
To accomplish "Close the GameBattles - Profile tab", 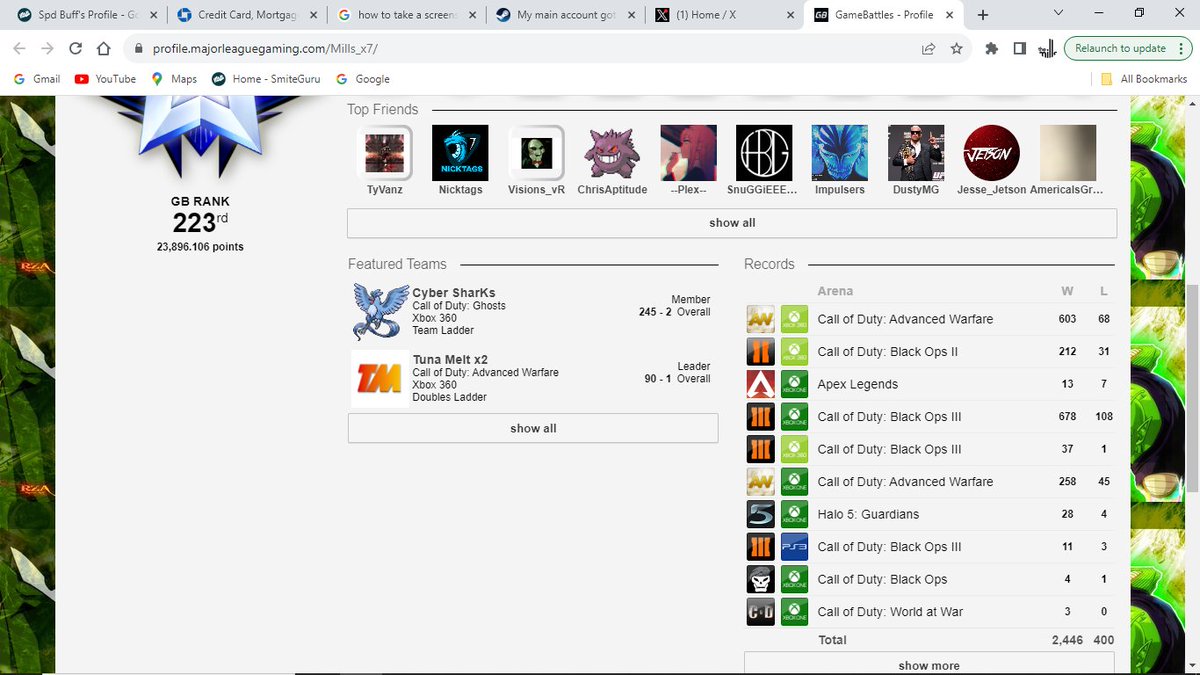I will tap(951, 15).
